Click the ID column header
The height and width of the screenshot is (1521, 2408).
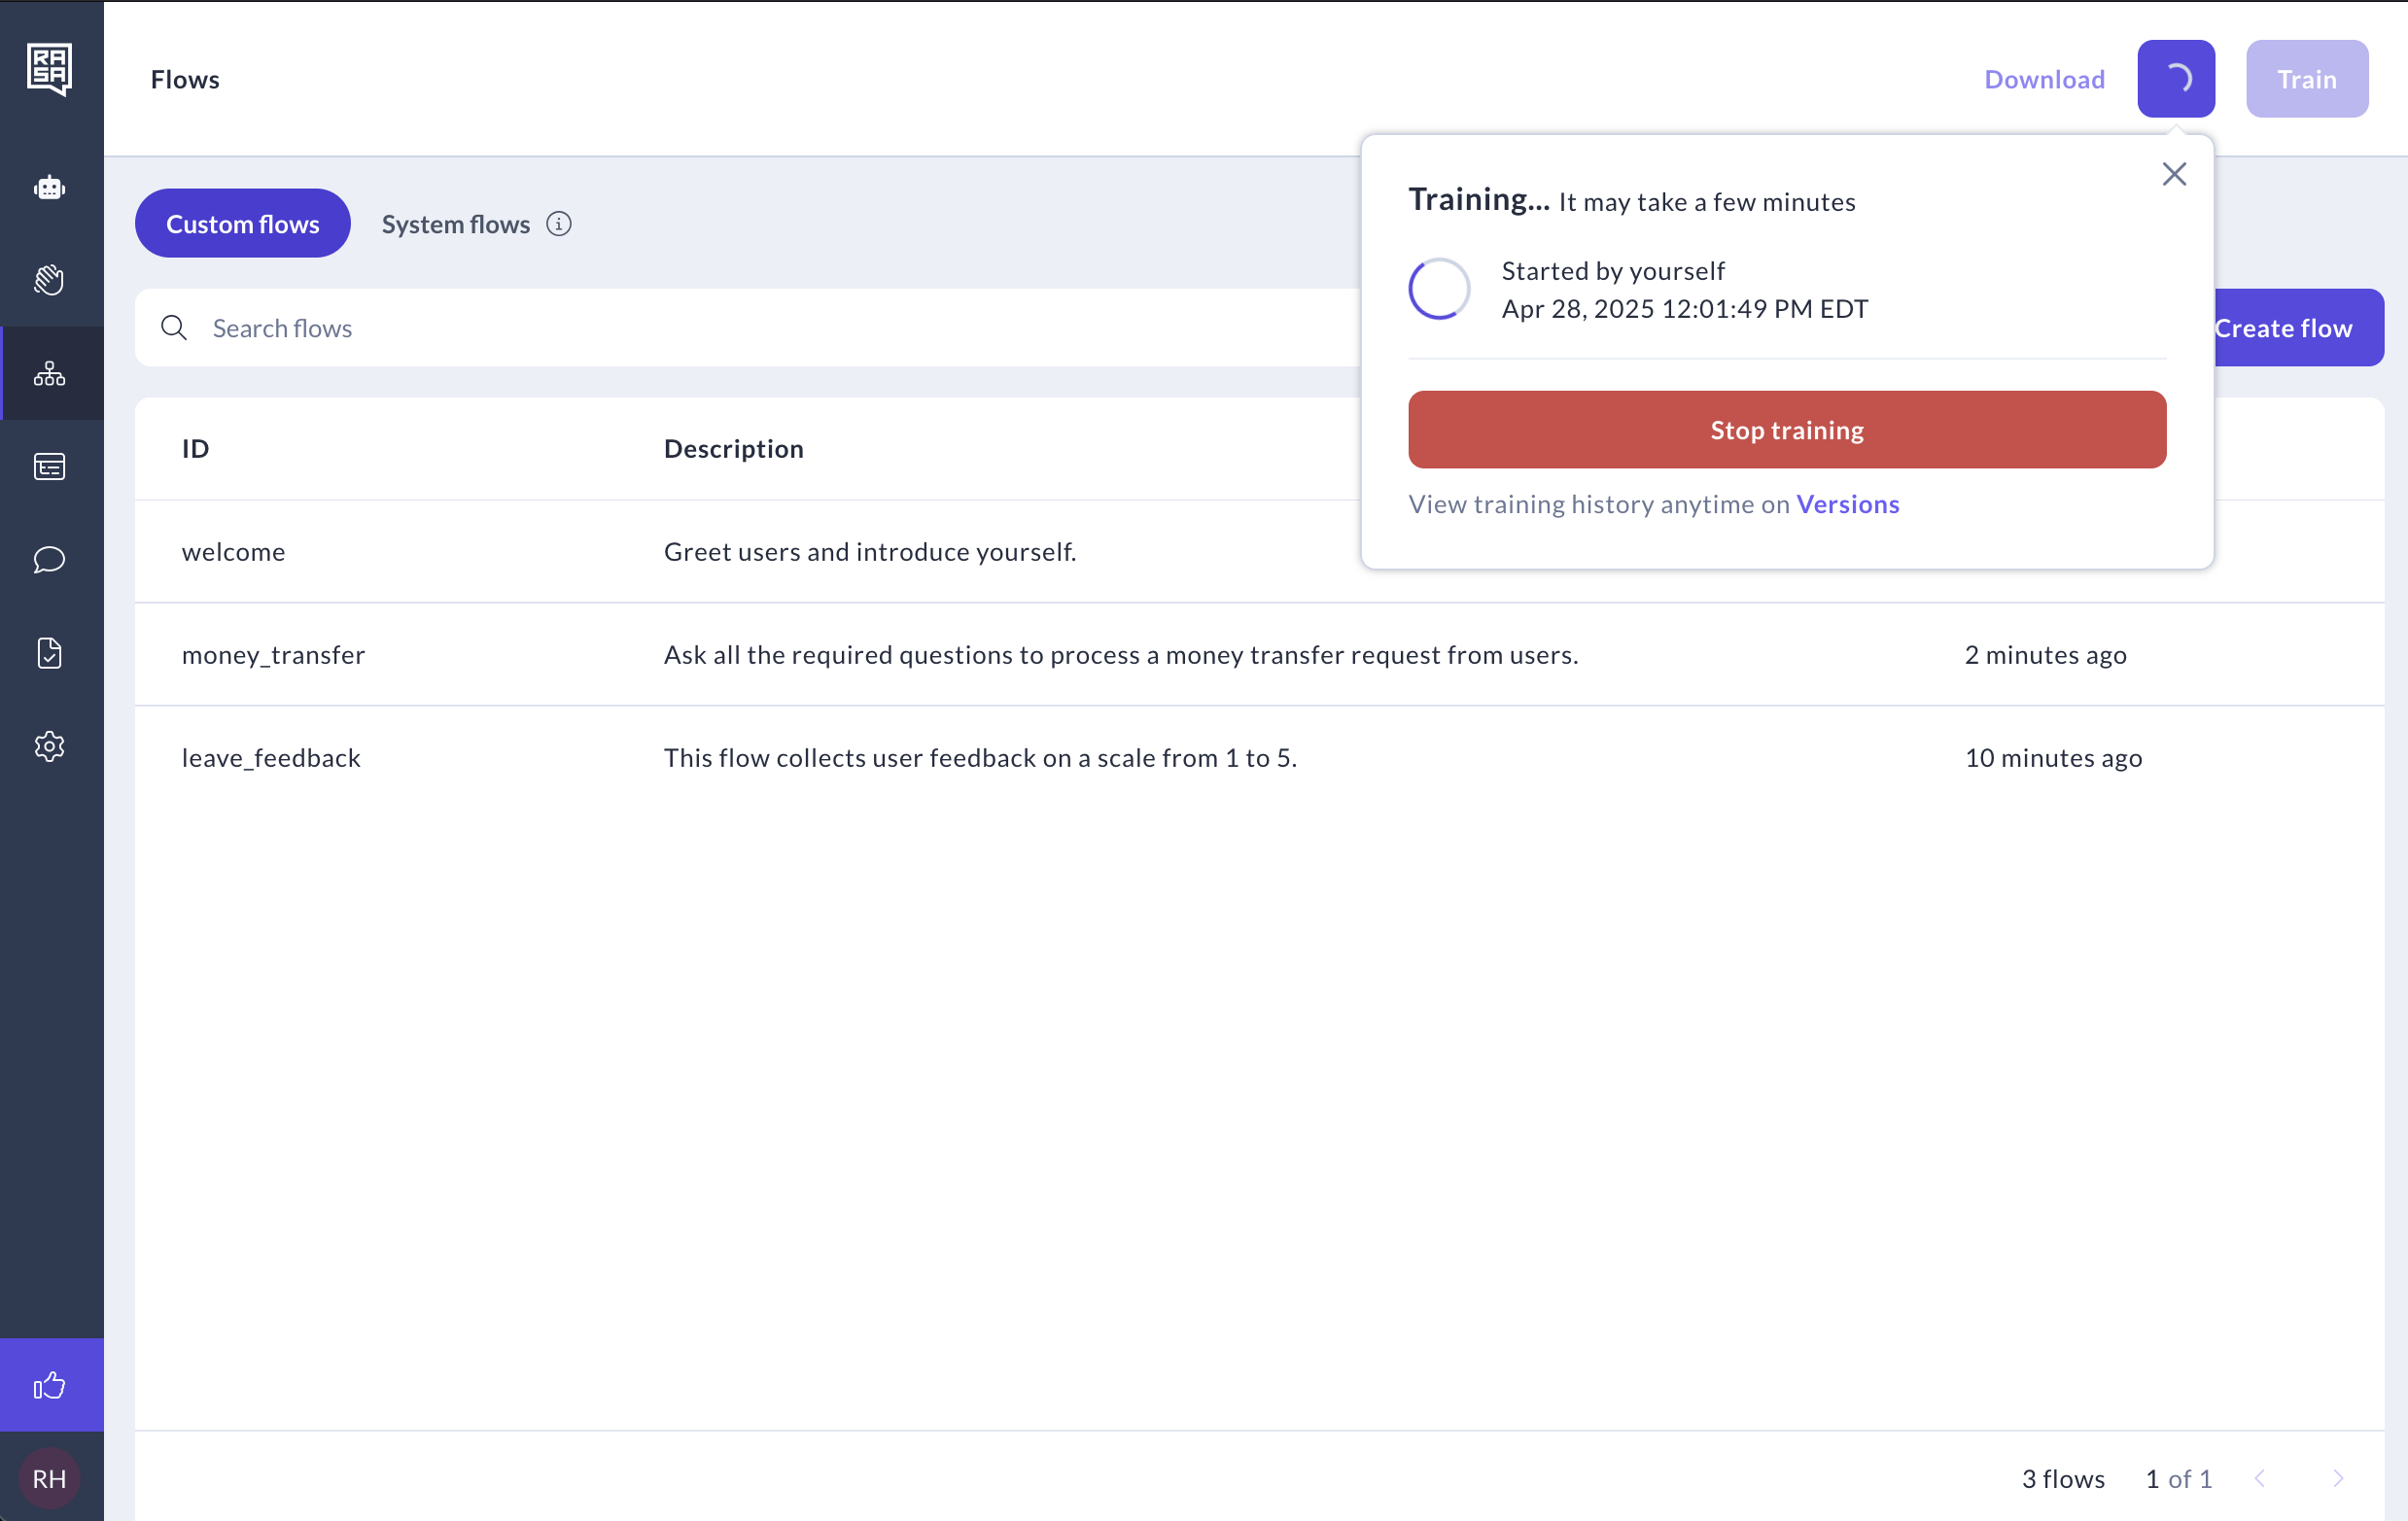195,448
